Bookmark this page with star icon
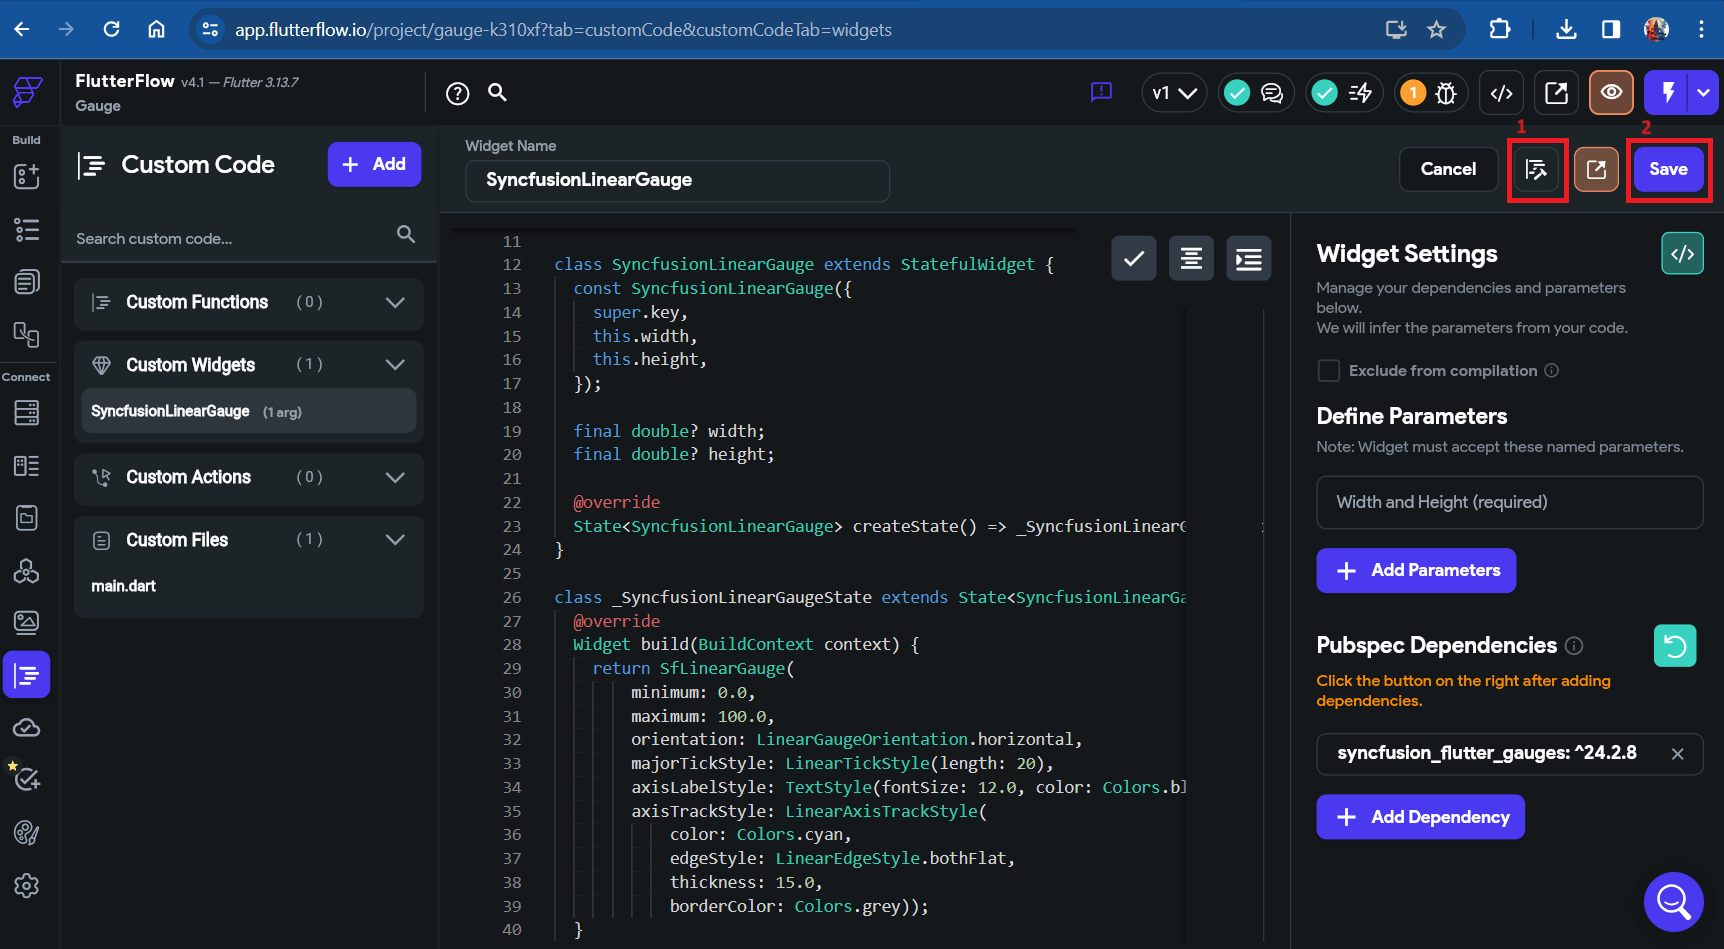 pyautogui.click(x=1436, y=30)
